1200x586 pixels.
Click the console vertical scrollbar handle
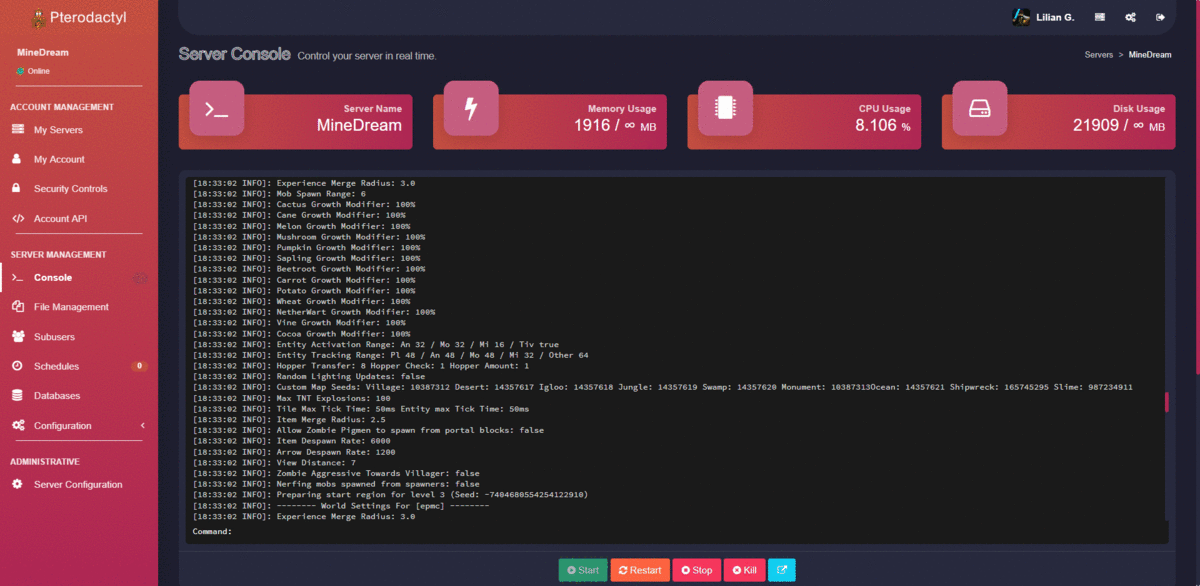coord(1166,402)
